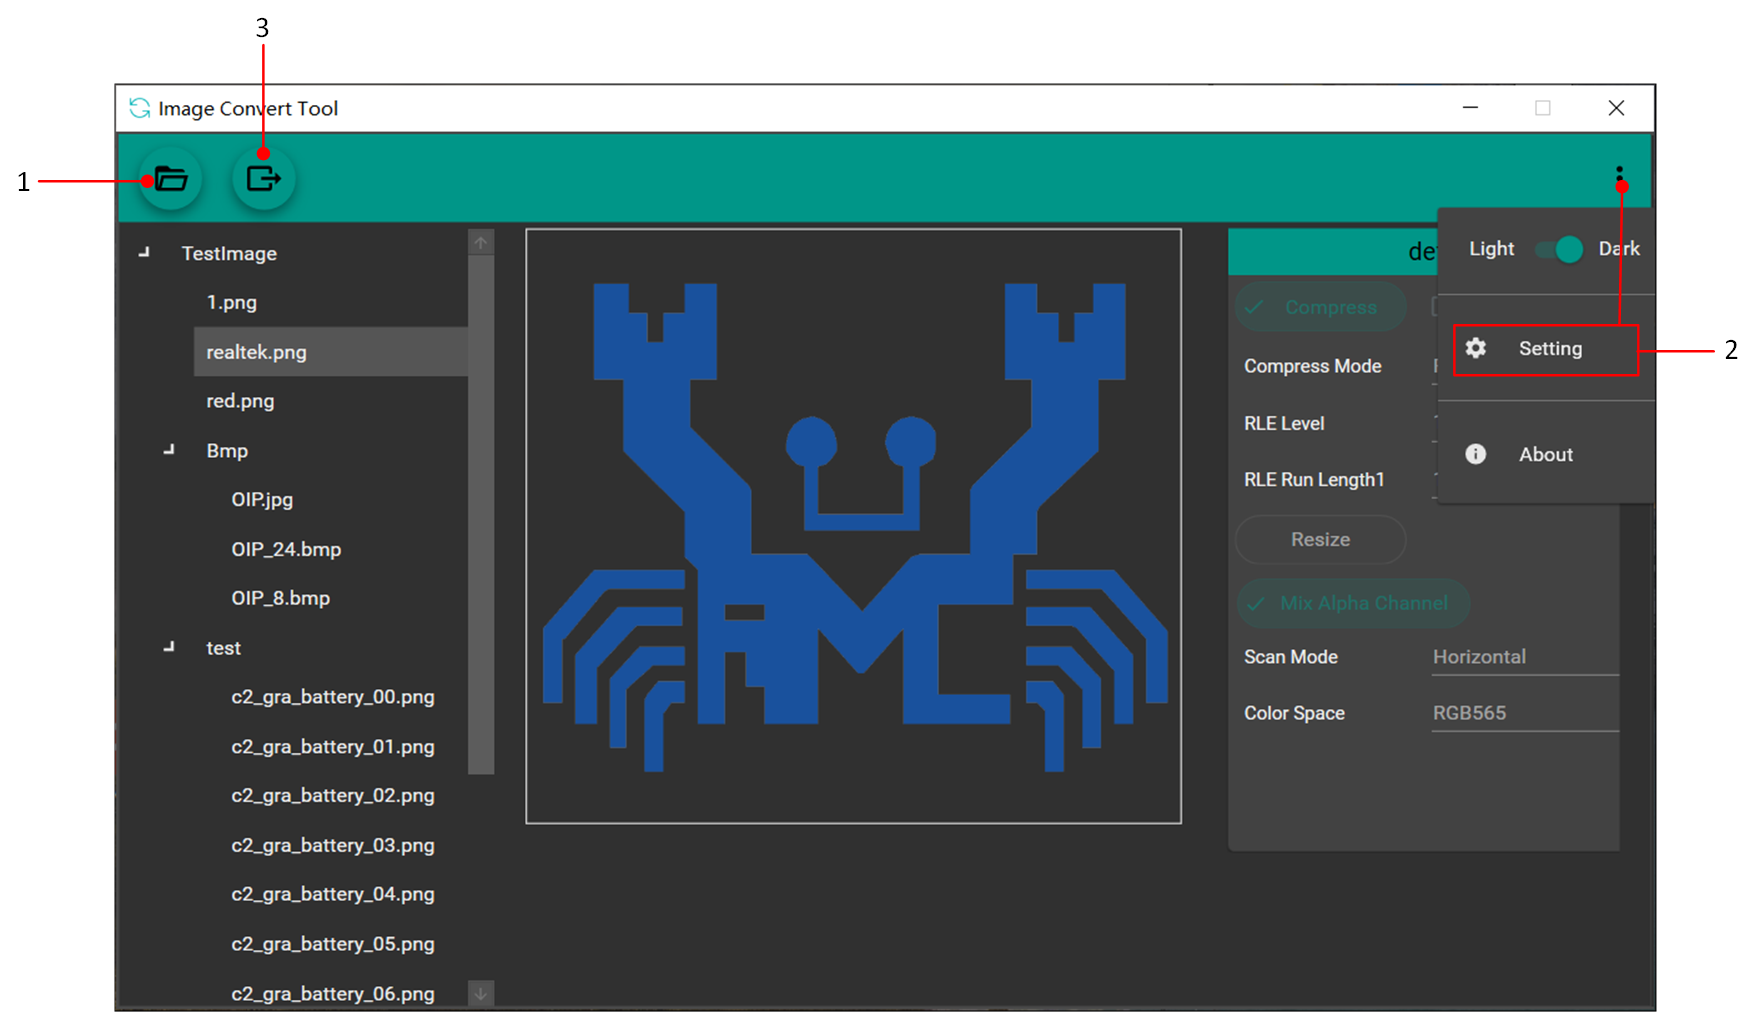Click the scroll down arrow in file tree
This screenshot has height=1013, width=1755.
[481, 993]
